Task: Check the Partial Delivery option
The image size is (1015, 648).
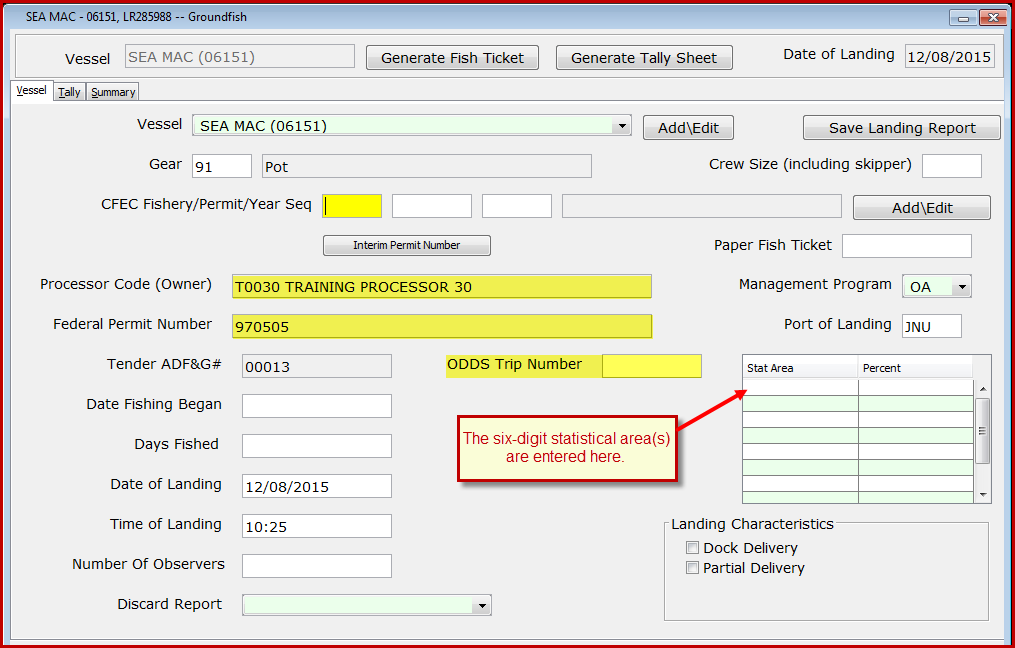Action: (692, 568)
